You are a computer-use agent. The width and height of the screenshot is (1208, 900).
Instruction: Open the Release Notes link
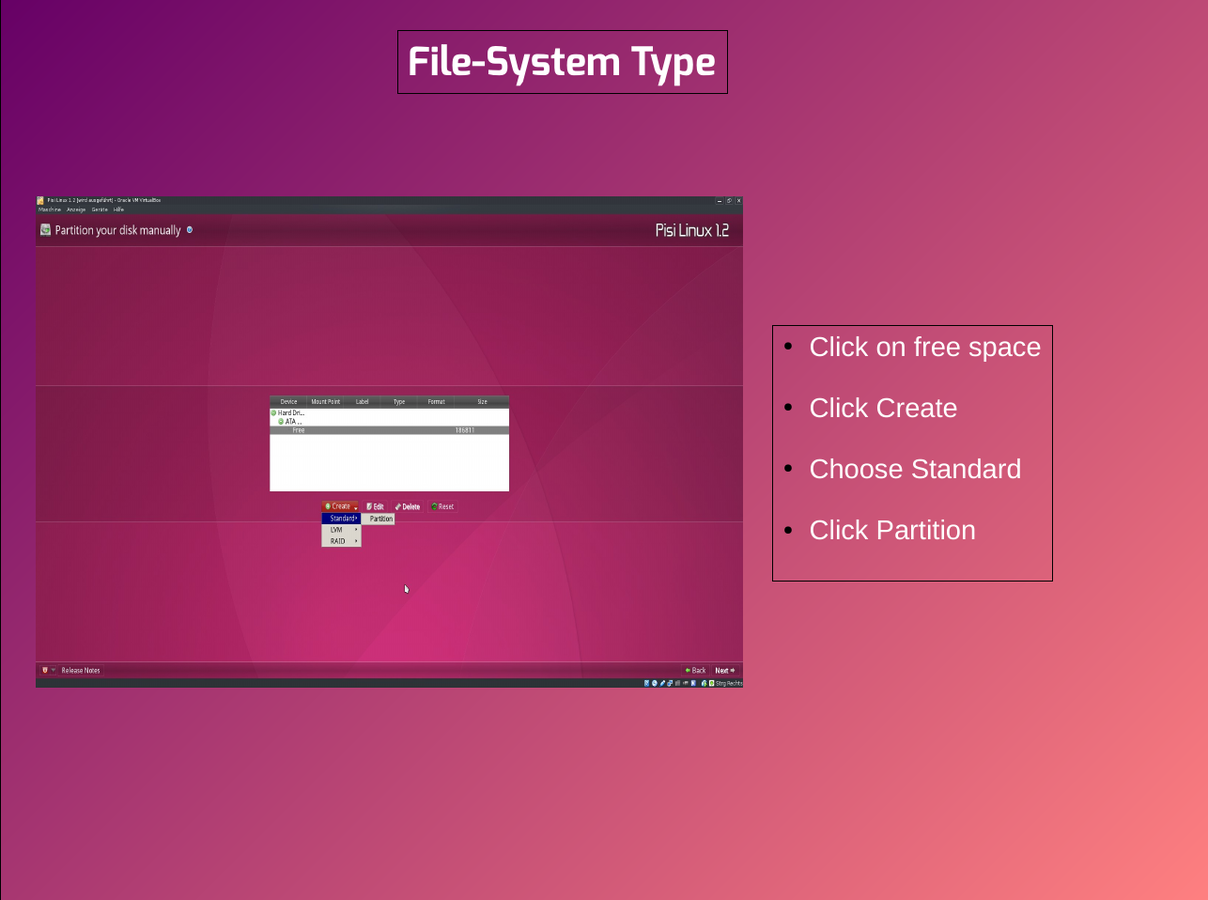[x=81, y=670]
